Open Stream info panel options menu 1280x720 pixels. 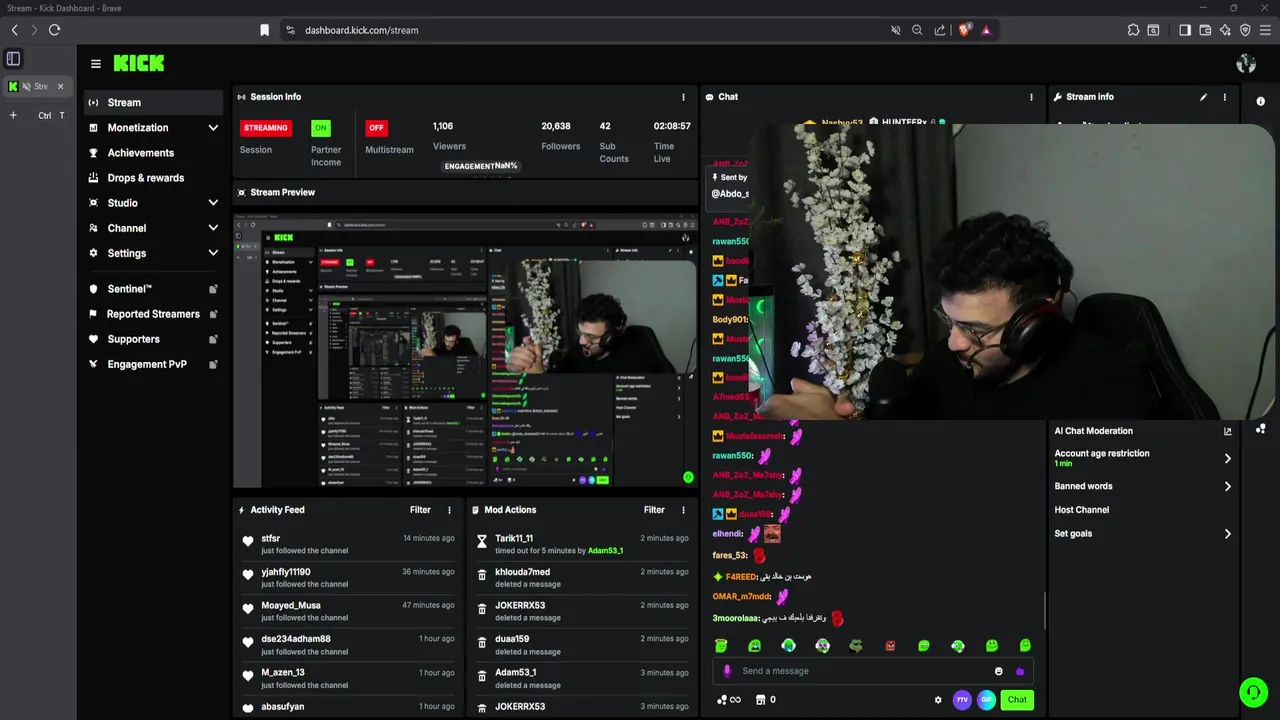click(x=1225, y=97)
